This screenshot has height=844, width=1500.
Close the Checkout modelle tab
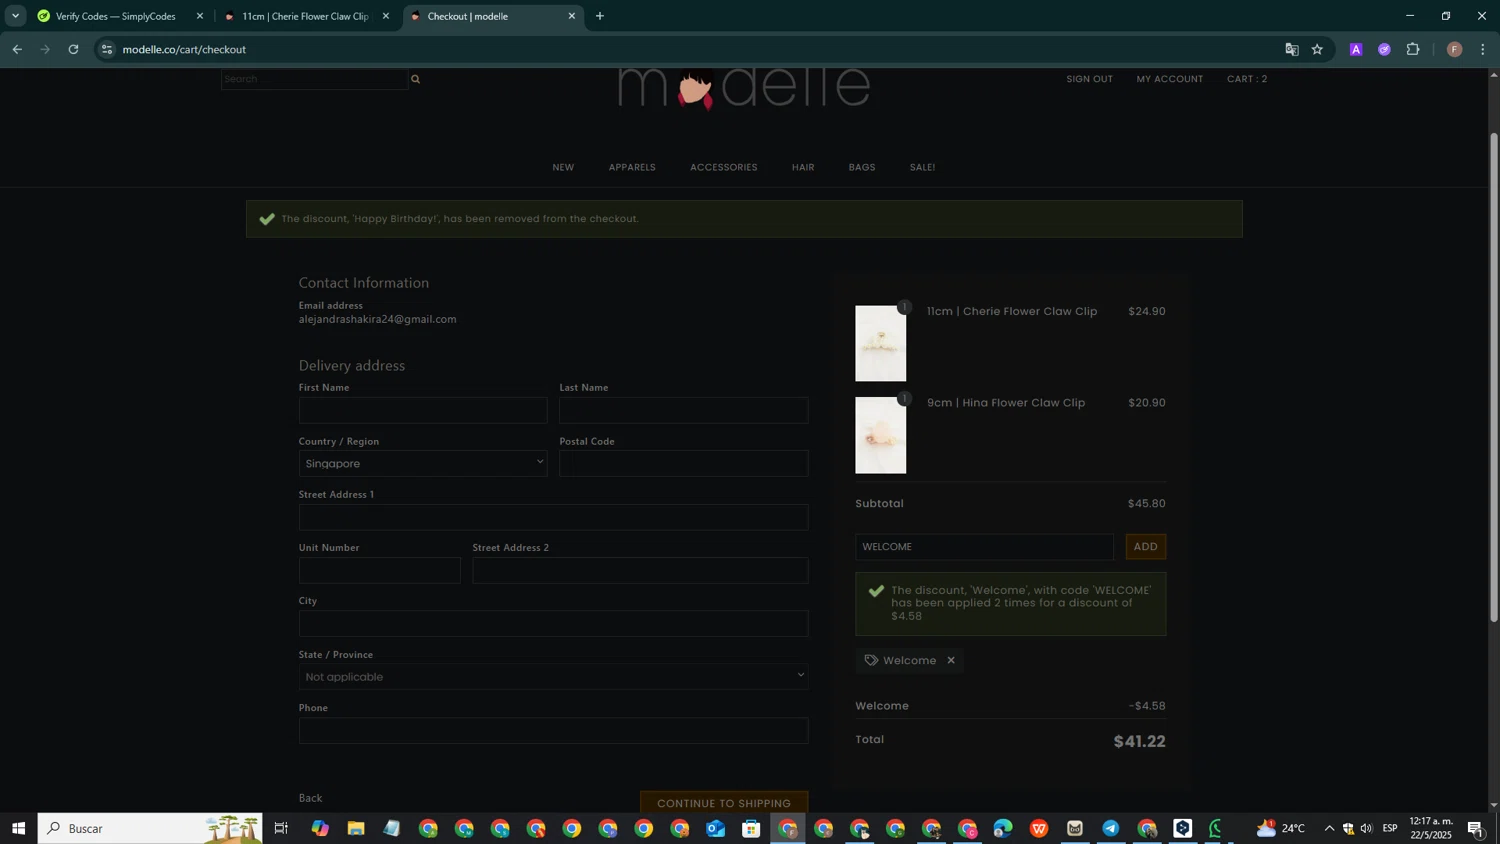coord(572,16)
